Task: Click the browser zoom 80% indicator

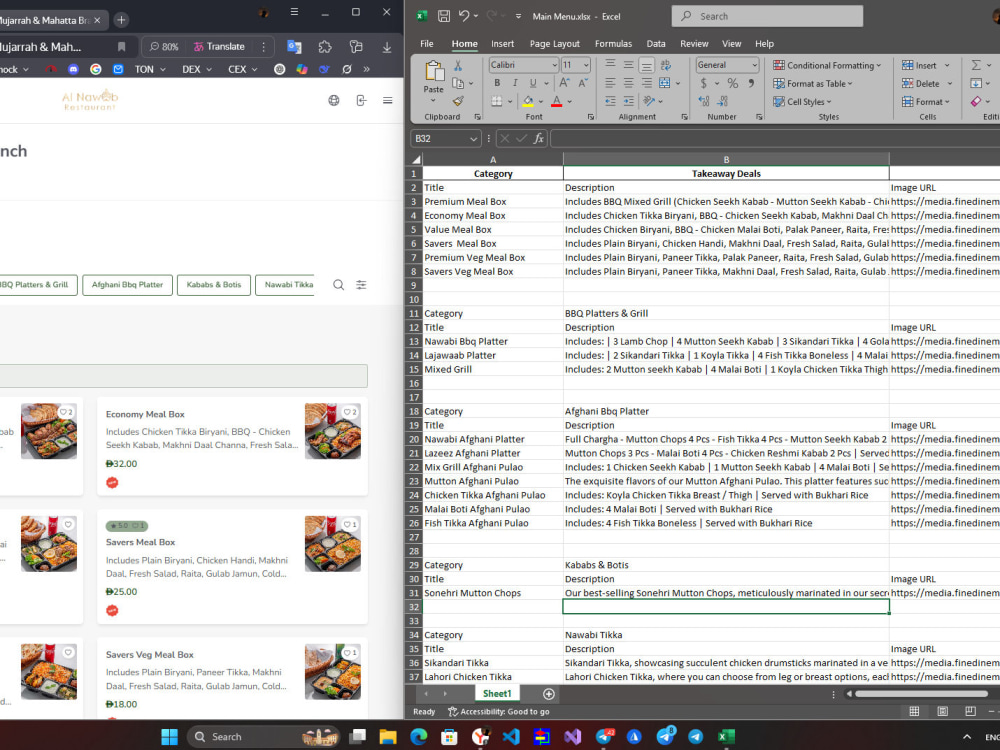Action: 164,47
